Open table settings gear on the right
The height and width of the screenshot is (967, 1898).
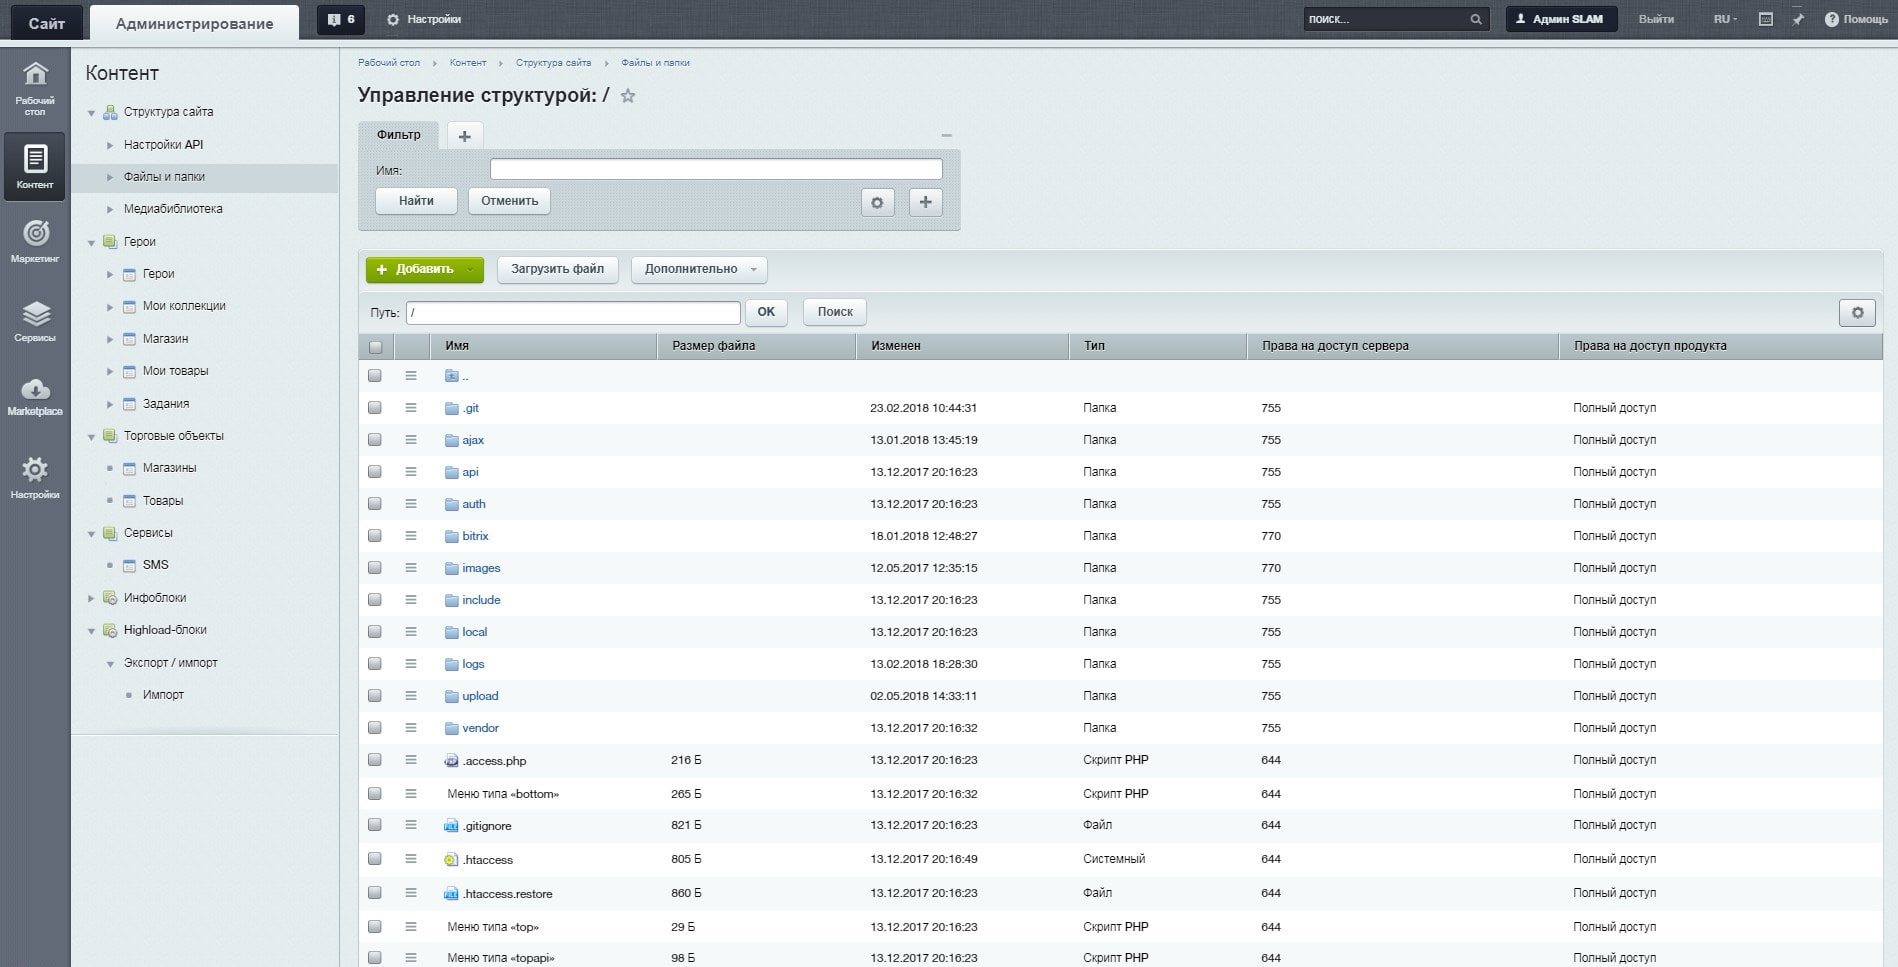(x=1857, y=313)
